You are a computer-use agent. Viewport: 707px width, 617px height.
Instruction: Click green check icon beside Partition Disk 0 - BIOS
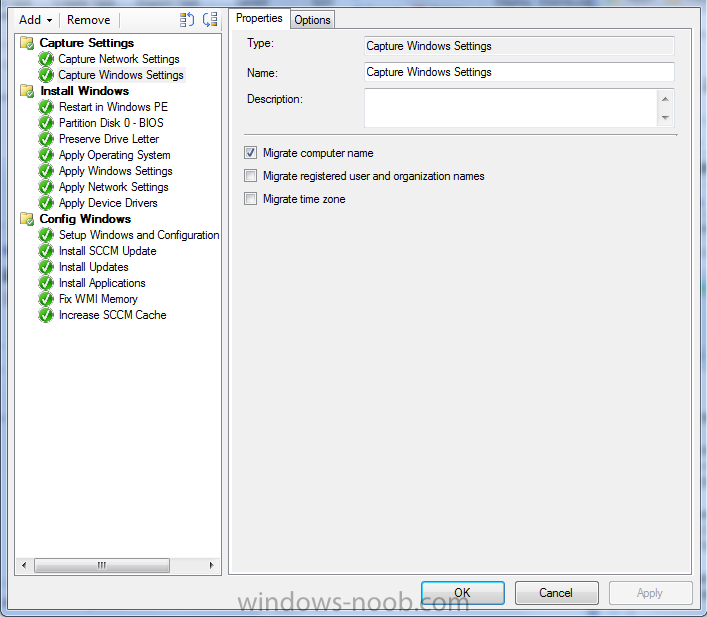coord(45,123)
